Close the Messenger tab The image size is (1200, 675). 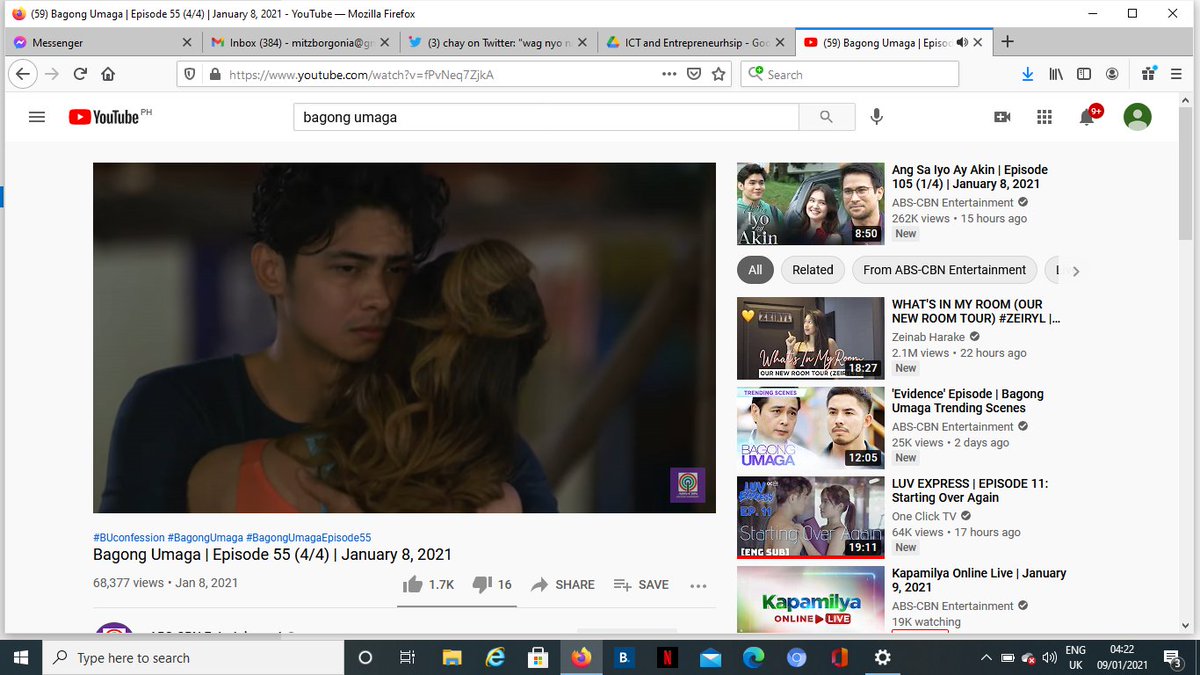187,43
